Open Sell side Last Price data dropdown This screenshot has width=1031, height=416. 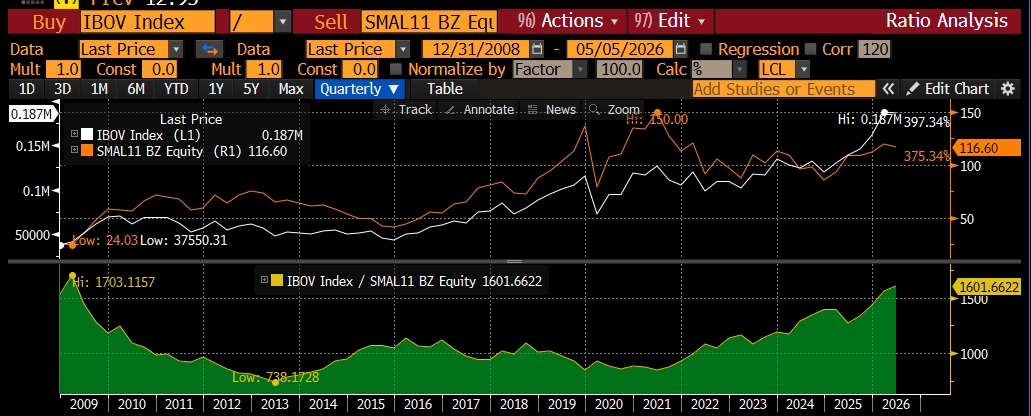click(x=402, y=49)
